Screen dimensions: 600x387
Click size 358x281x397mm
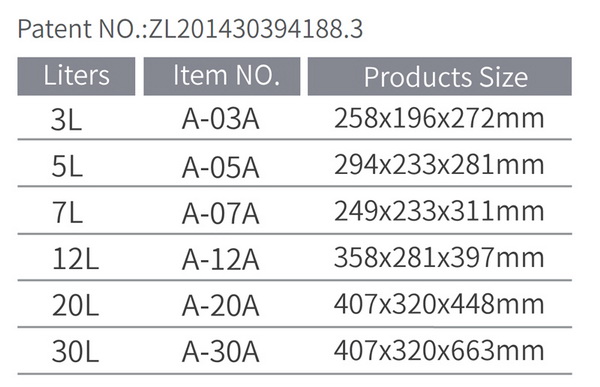(439, 258)
